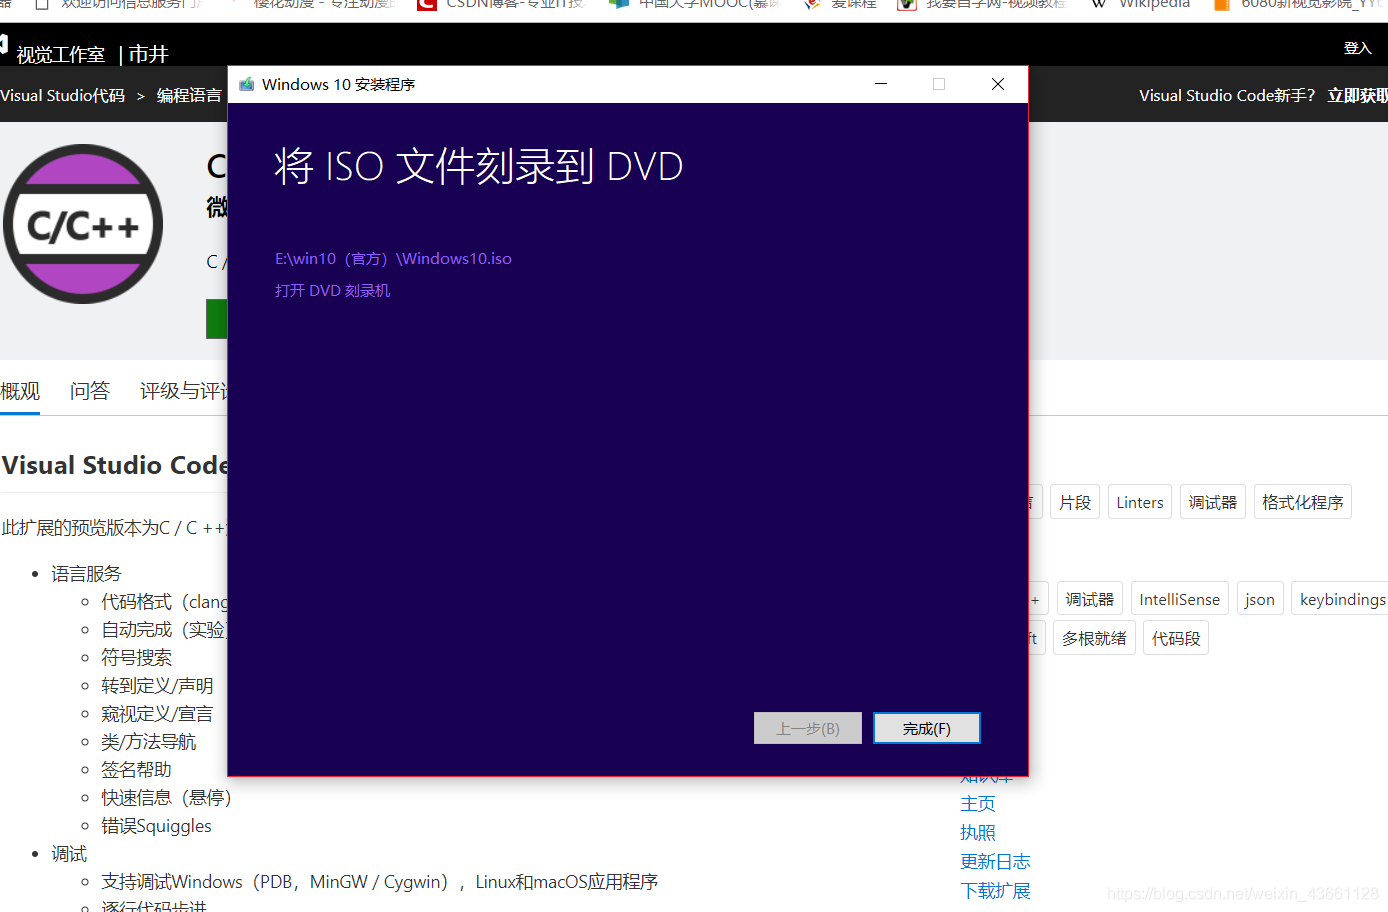Image resolution: width=1388 pixels, height=912 pixels.
Task: Open the 更新日志 changelog link
Action: coord(995,862)
